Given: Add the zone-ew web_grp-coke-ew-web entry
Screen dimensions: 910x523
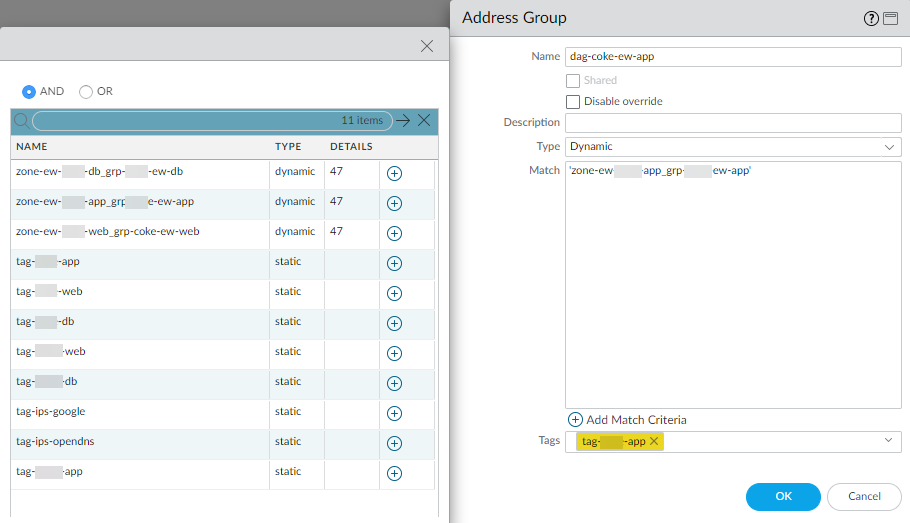Looking at the screenshot, I should 394,233.
